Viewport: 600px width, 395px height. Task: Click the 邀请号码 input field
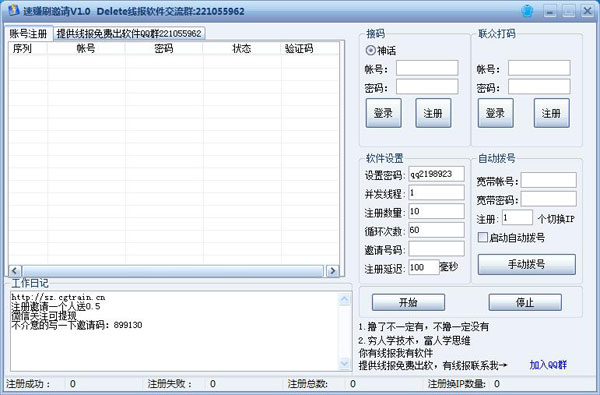436,249
